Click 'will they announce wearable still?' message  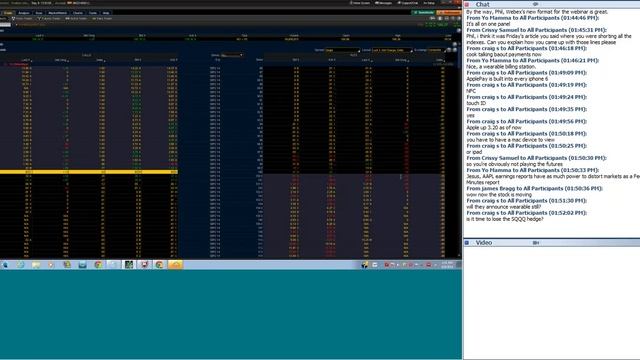point(503,207)
